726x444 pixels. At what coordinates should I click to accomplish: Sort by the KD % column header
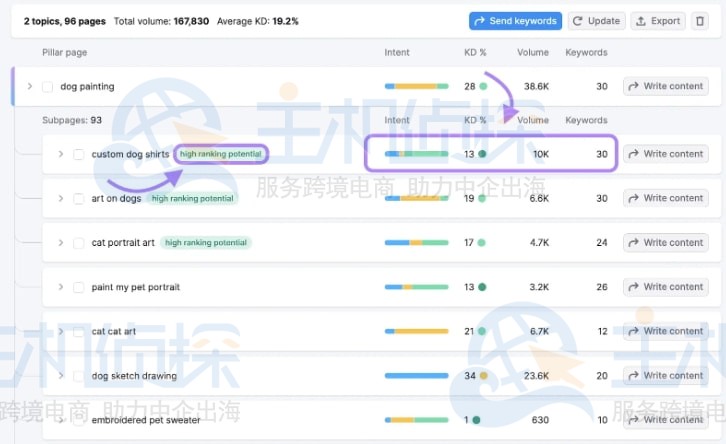tap(474, 52)
